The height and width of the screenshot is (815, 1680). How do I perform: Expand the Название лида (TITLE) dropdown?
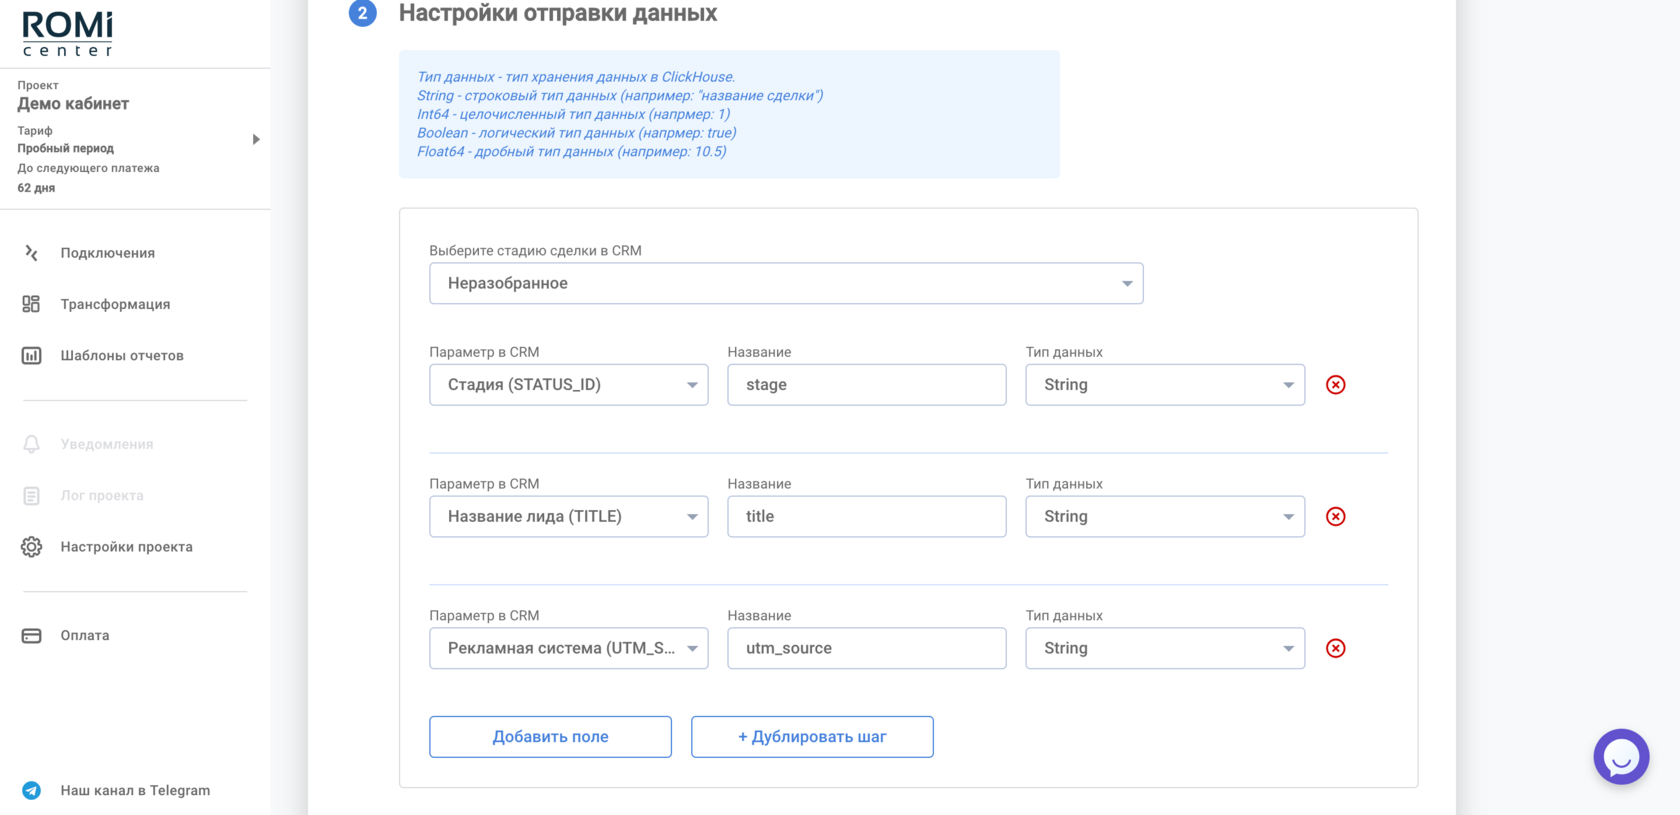pos(569,517)
